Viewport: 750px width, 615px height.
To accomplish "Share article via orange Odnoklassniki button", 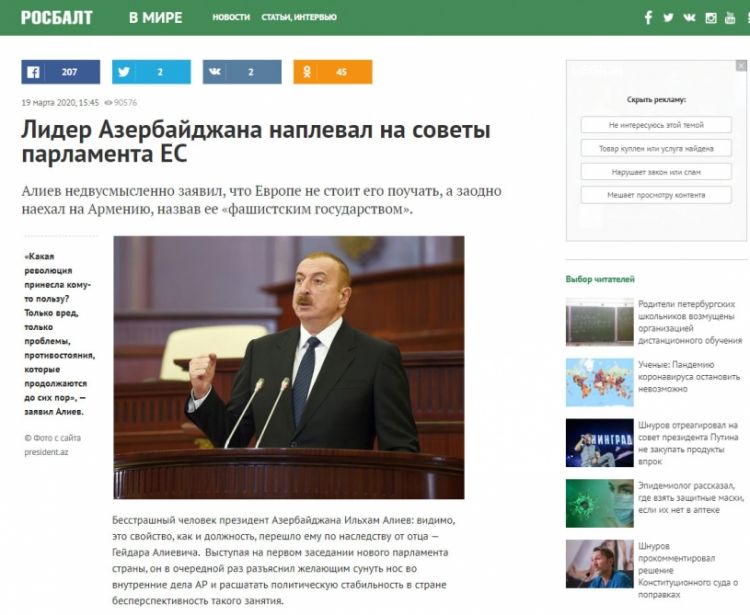I will (x=332, y=72).
